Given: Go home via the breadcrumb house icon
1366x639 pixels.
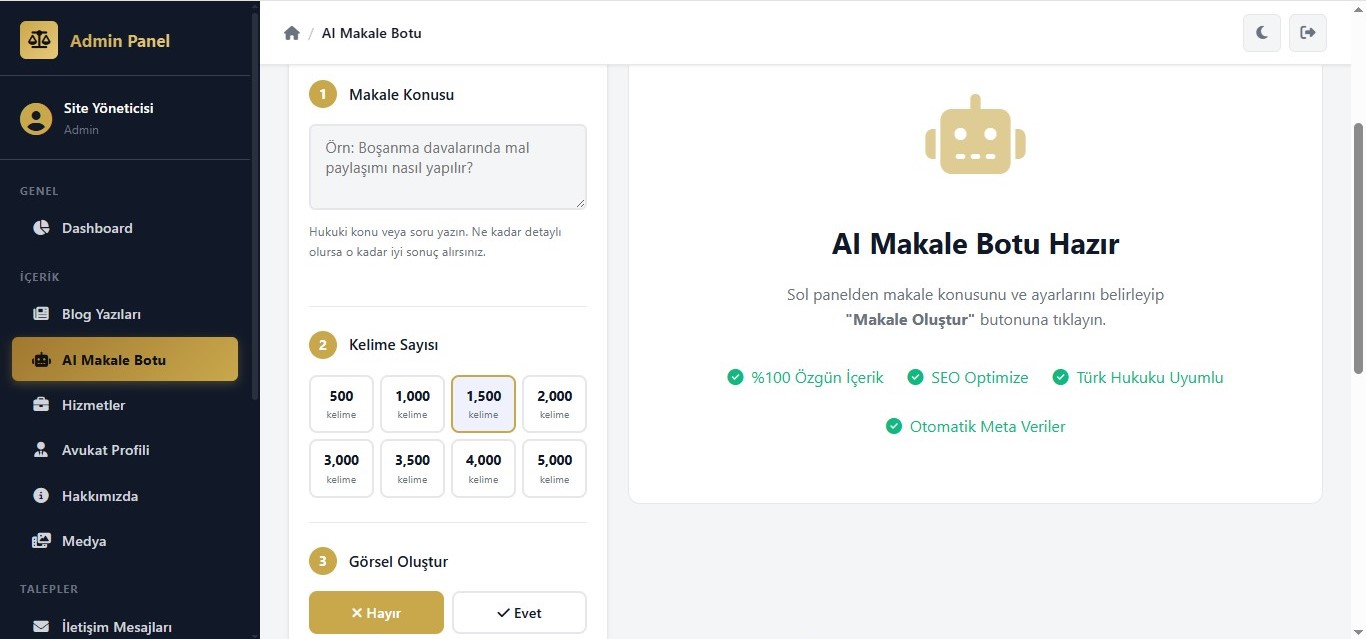Looking at the screenshot, I should 292,33.
